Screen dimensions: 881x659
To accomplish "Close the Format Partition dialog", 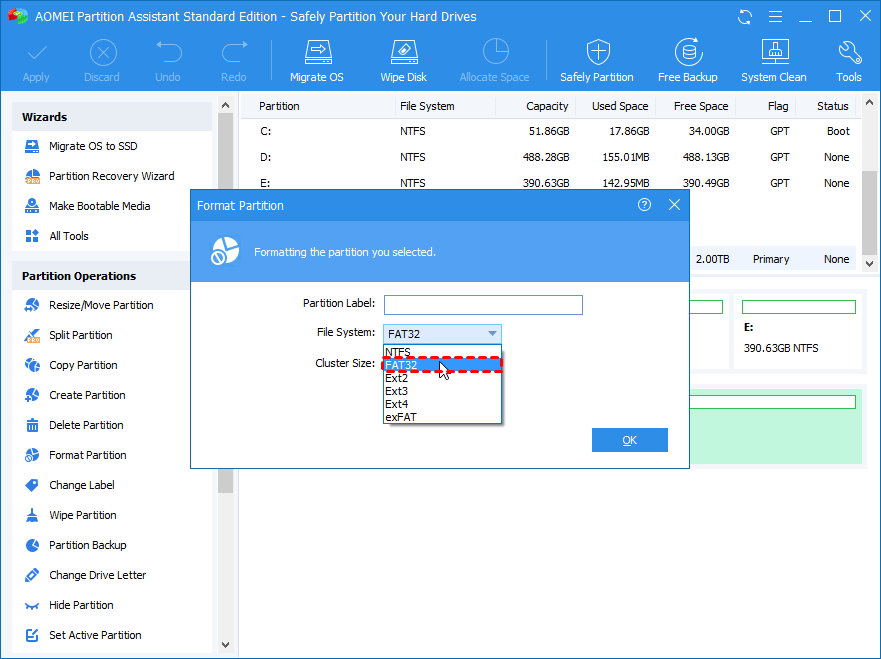I will click(x=674, y=205).
